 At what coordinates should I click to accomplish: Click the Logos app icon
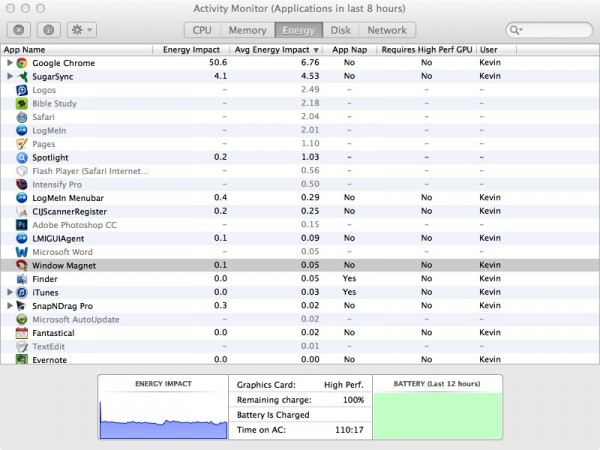coord(22,90)
